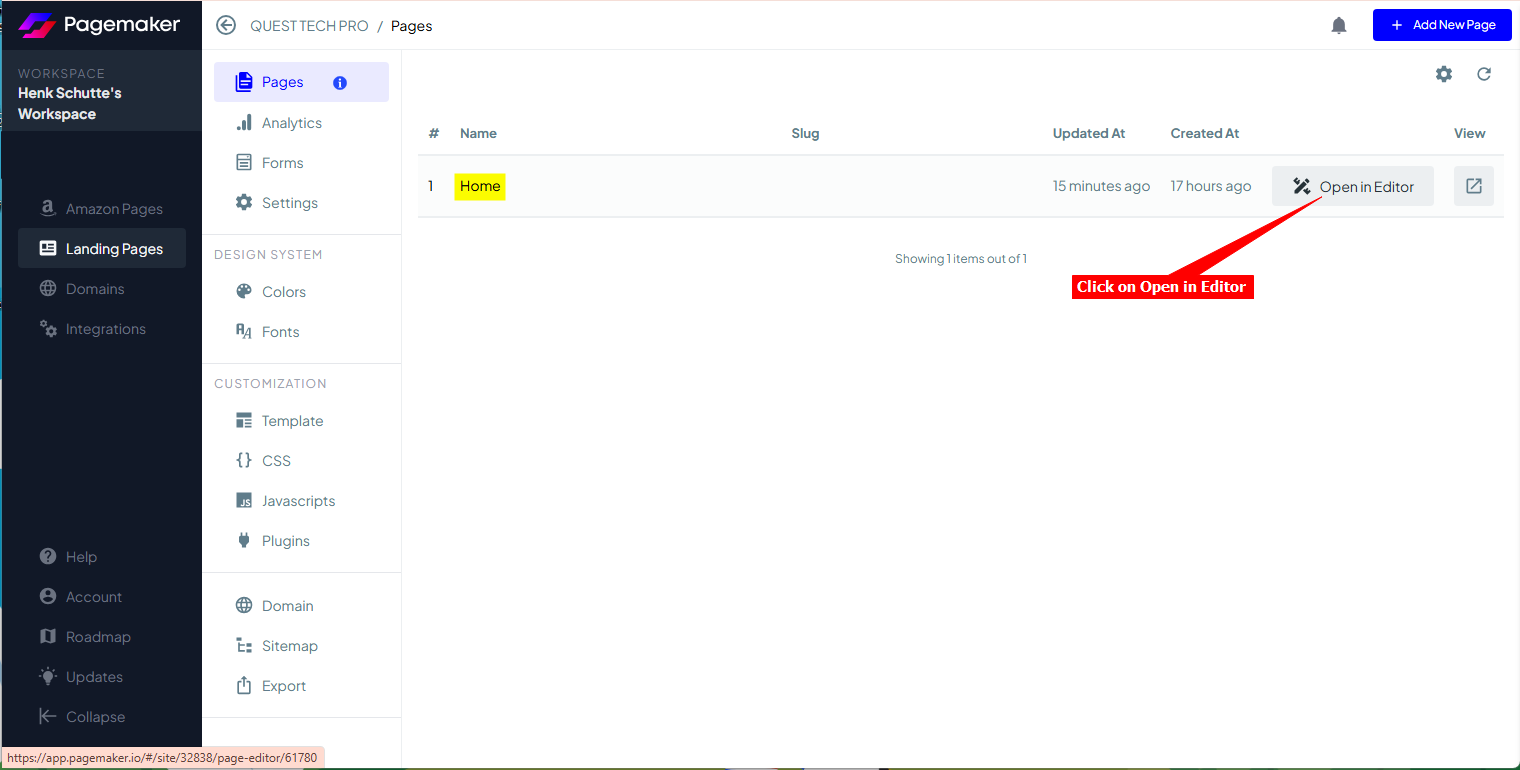The height and width of the screenshot is (770, 1520).
Task: Open the Updates lightbulb icon
Action: (48, 677)
